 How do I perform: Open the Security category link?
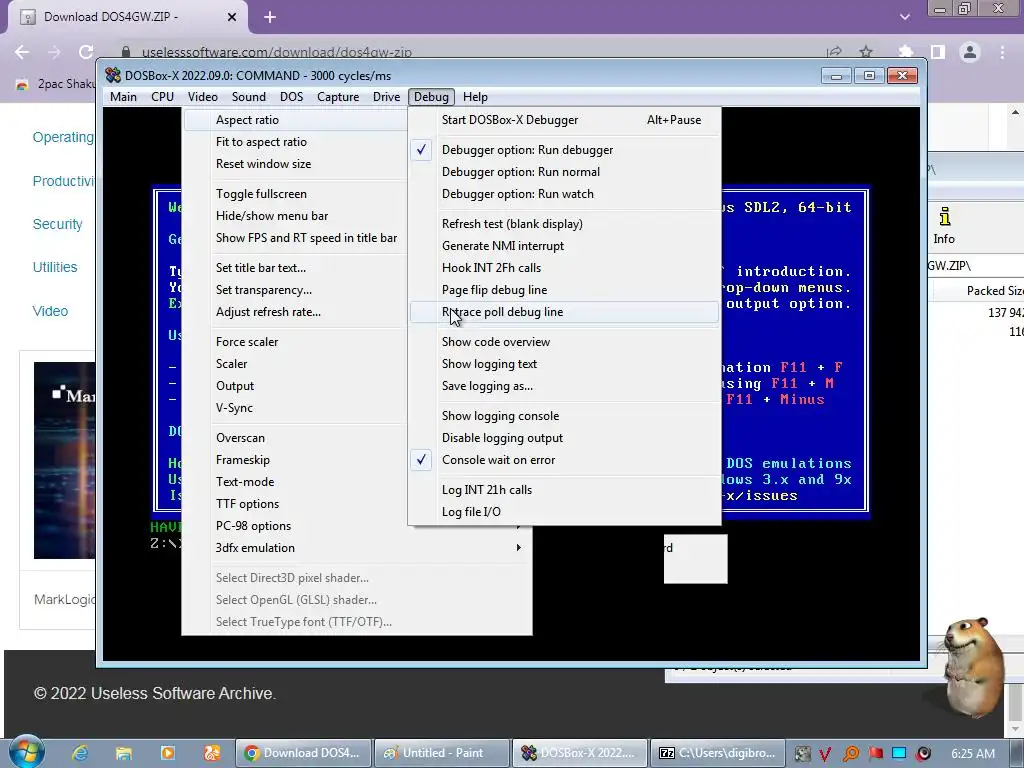[x=57, y=224]
